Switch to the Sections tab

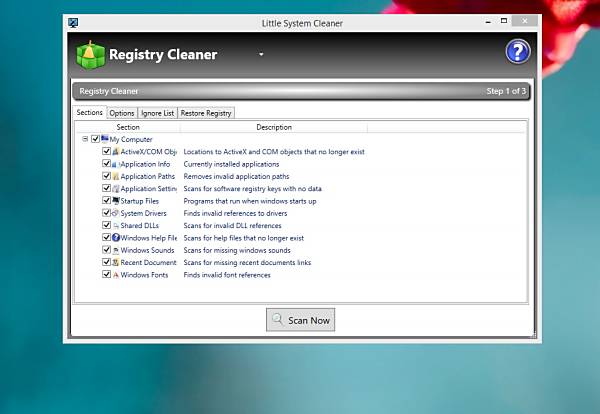click(x=90, y=112)
